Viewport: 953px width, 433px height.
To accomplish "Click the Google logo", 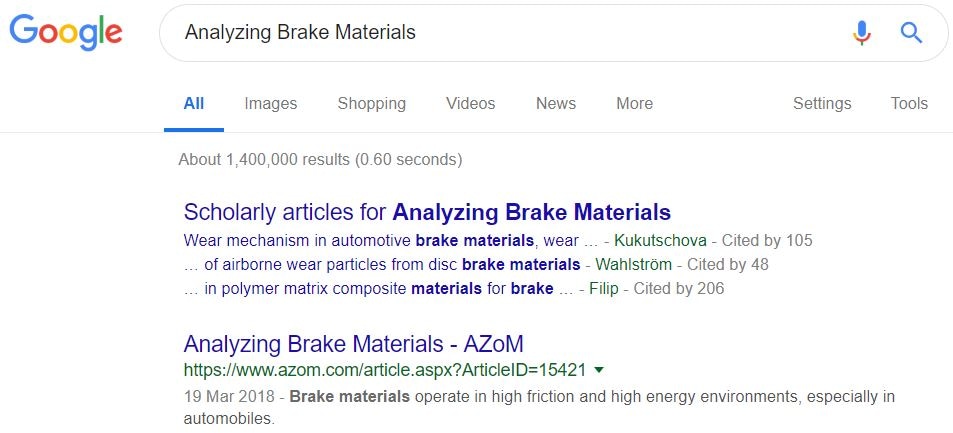I will 66,32.
